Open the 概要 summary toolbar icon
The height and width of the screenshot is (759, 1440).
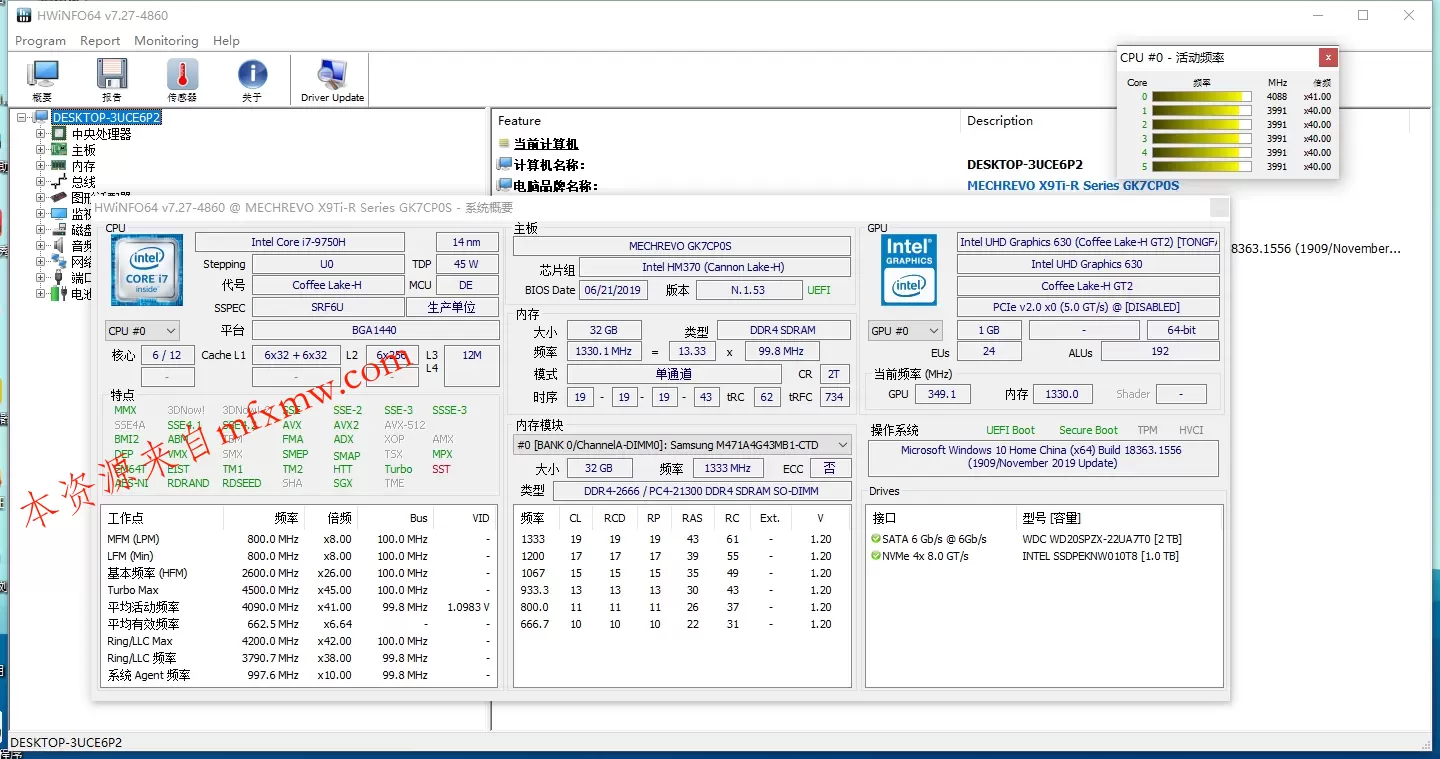(x=42, y=75)
